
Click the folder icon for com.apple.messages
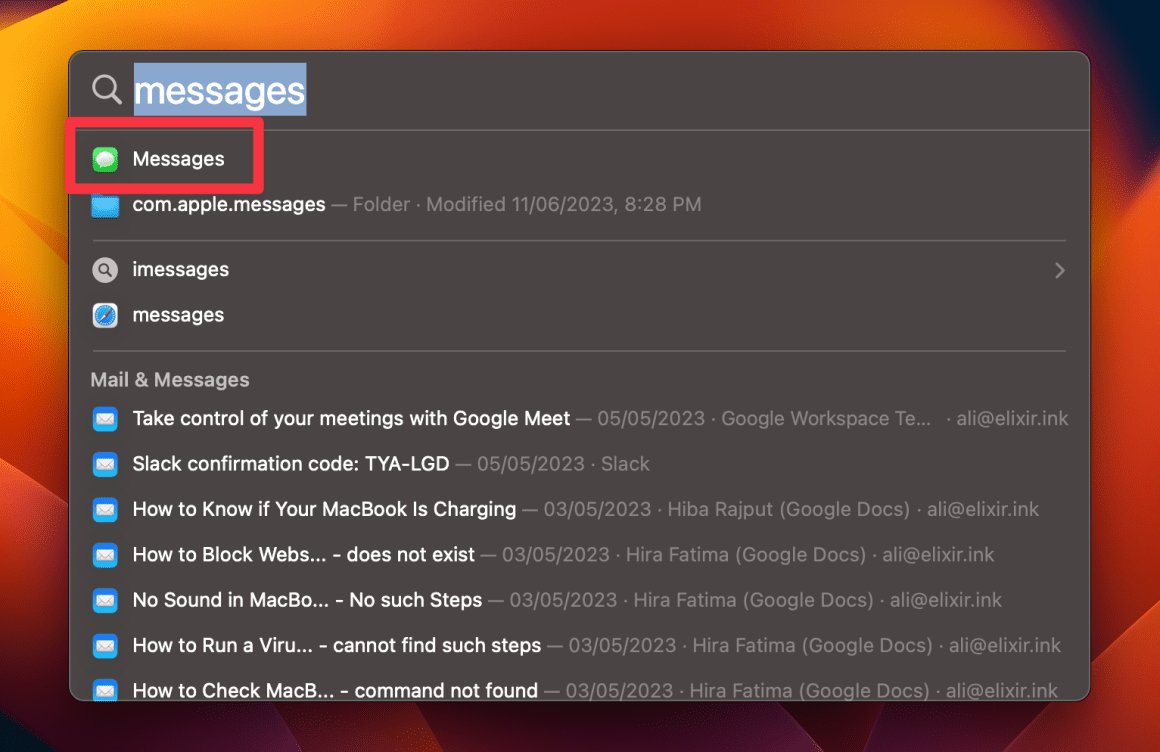pyautogui.click(x=104, y=204)
